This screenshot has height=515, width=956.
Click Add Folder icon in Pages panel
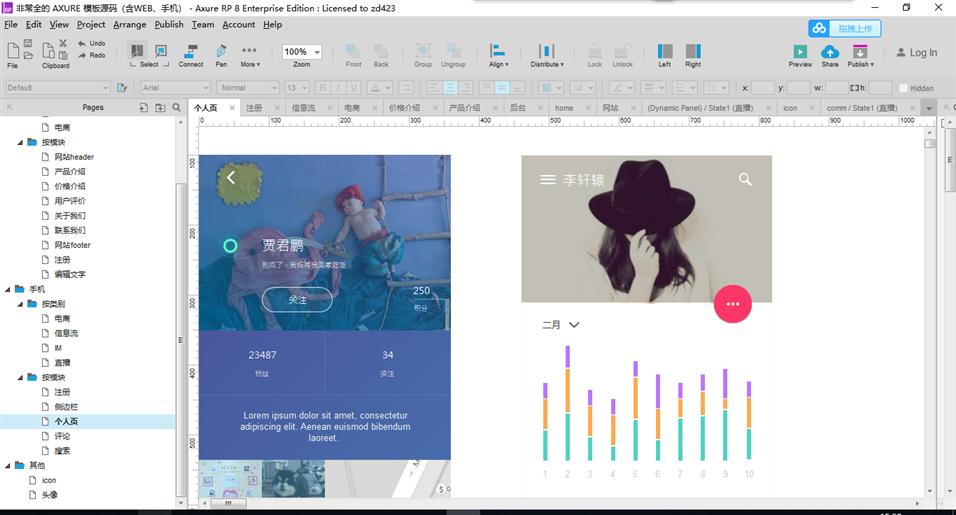click(159, 107)
